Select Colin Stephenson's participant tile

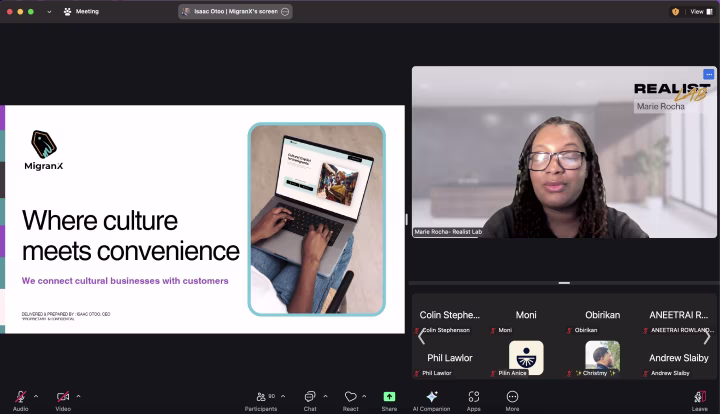[450, 315]
